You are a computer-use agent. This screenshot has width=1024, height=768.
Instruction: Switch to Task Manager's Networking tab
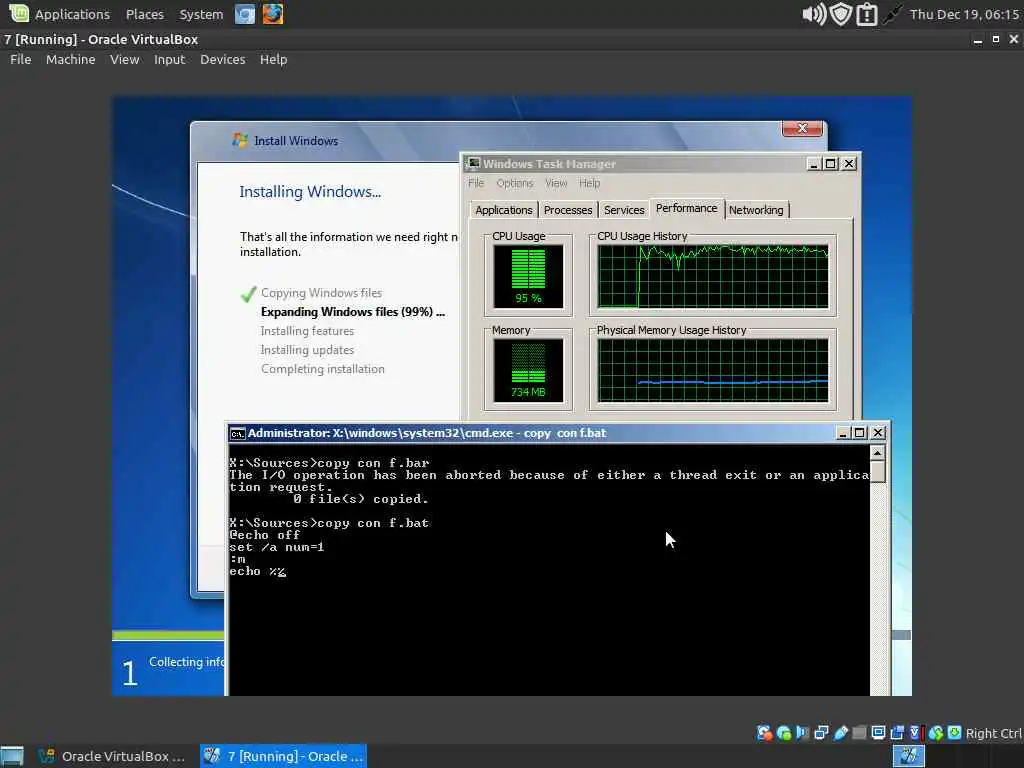pos(756,210)
